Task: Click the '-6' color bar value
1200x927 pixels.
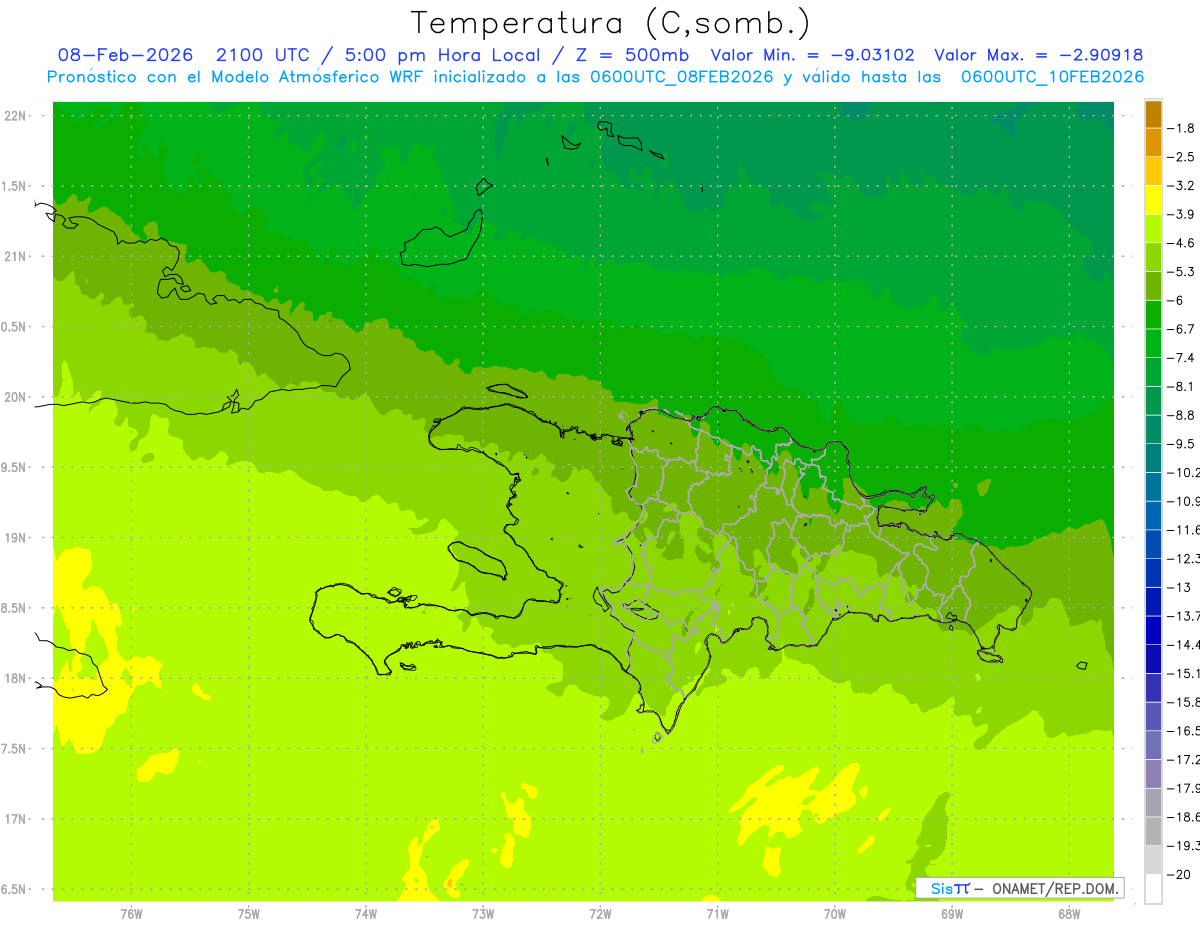Action: point(1178,300)
